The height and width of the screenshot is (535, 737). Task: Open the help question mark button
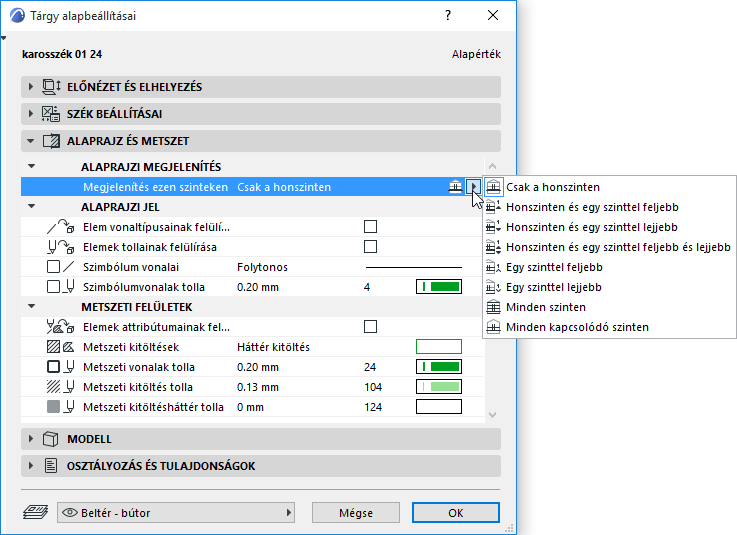tap(448, 16)
